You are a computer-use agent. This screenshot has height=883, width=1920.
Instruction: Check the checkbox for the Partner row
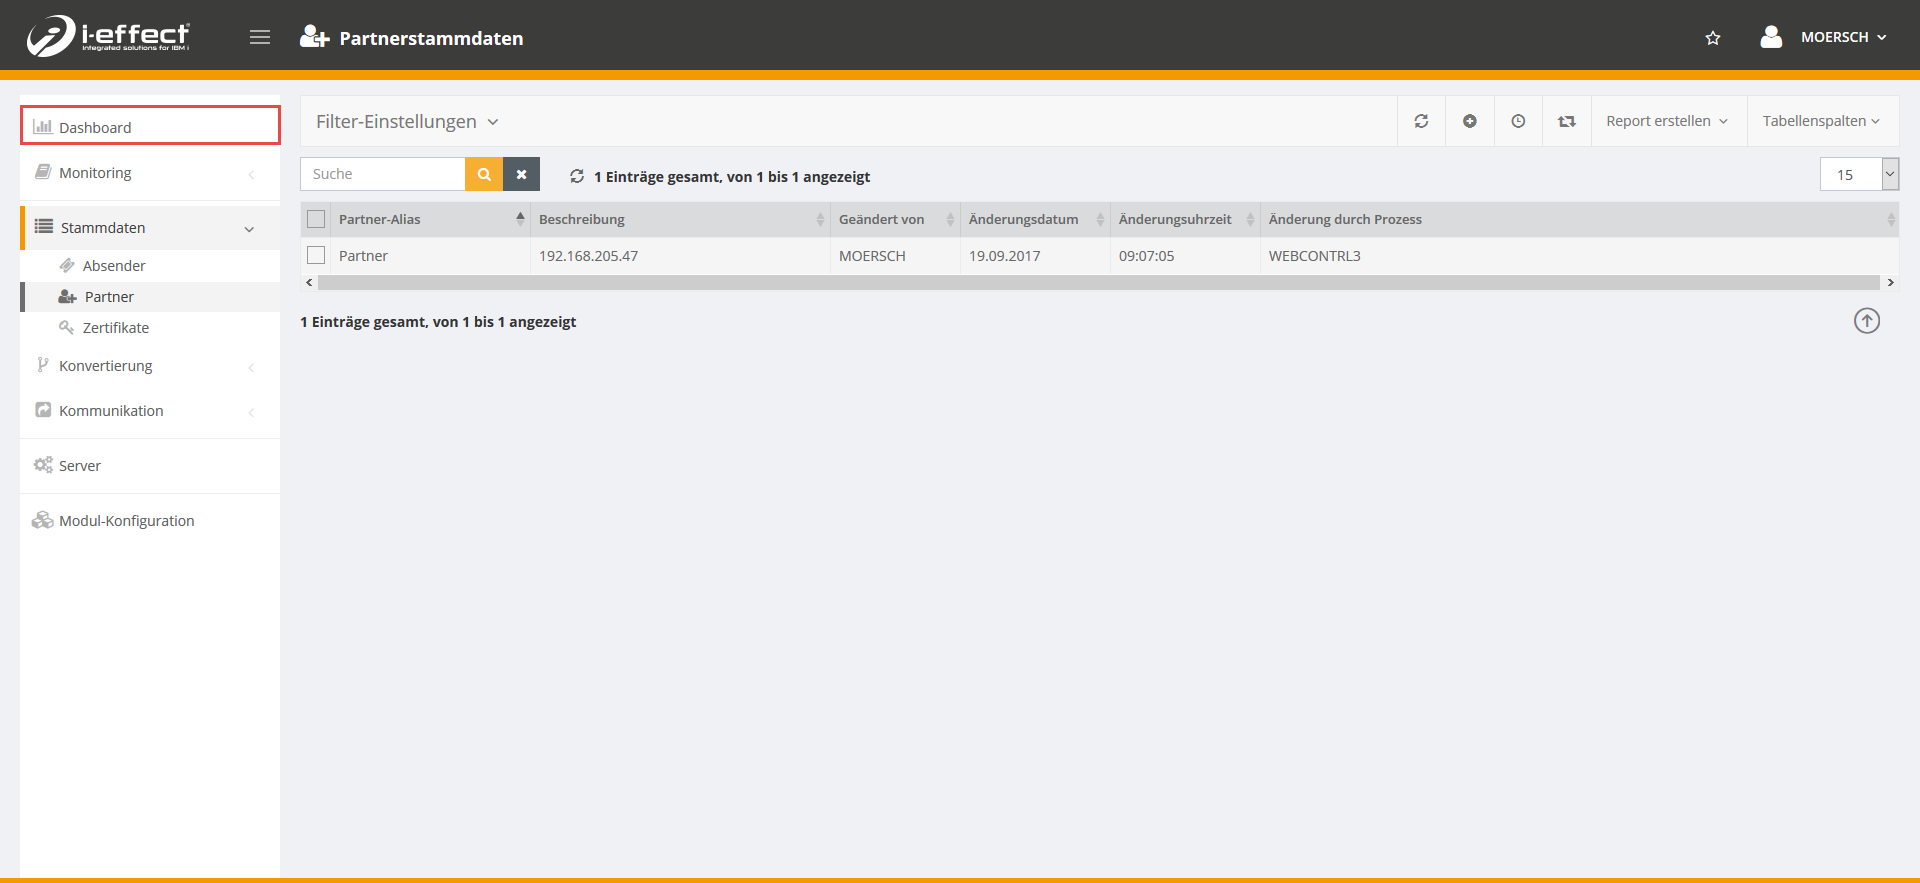[x=316, y=255]
